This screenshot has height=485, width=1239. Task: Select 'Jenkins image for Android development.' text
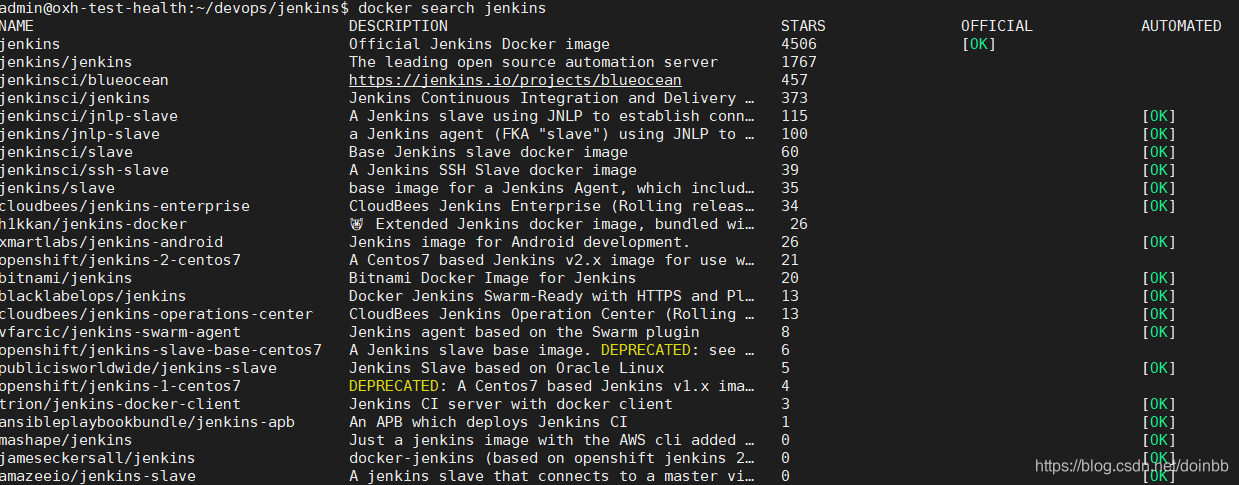[x=520, y=242]
